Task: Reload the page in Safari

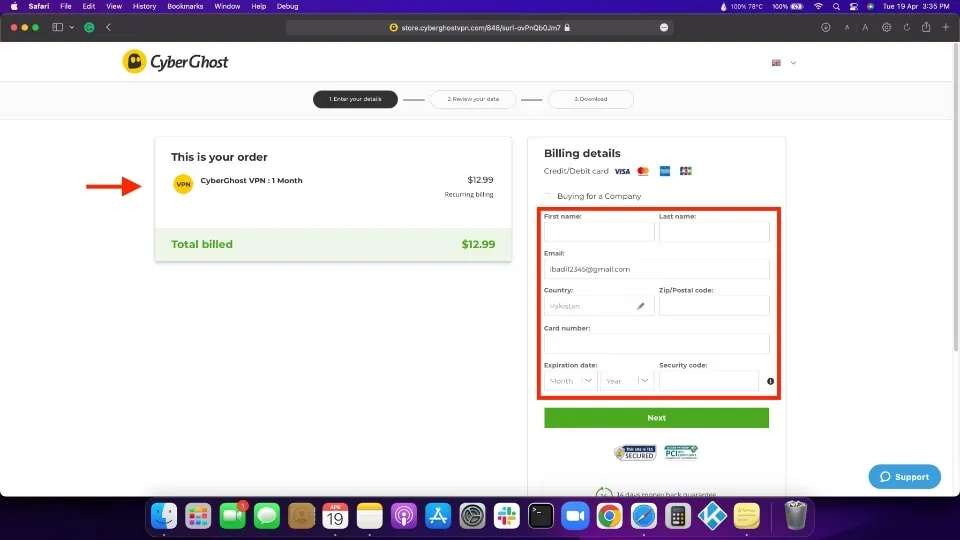Action: [907, 27]
